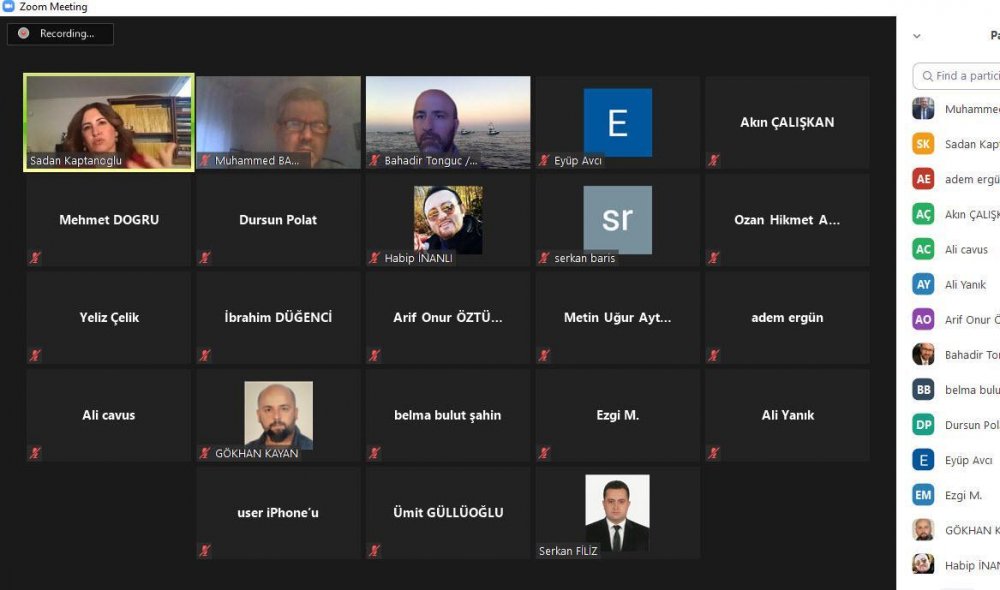Click the red recording indicator dot
This screenshot has width=1000, height=590.
click(24, 33)
